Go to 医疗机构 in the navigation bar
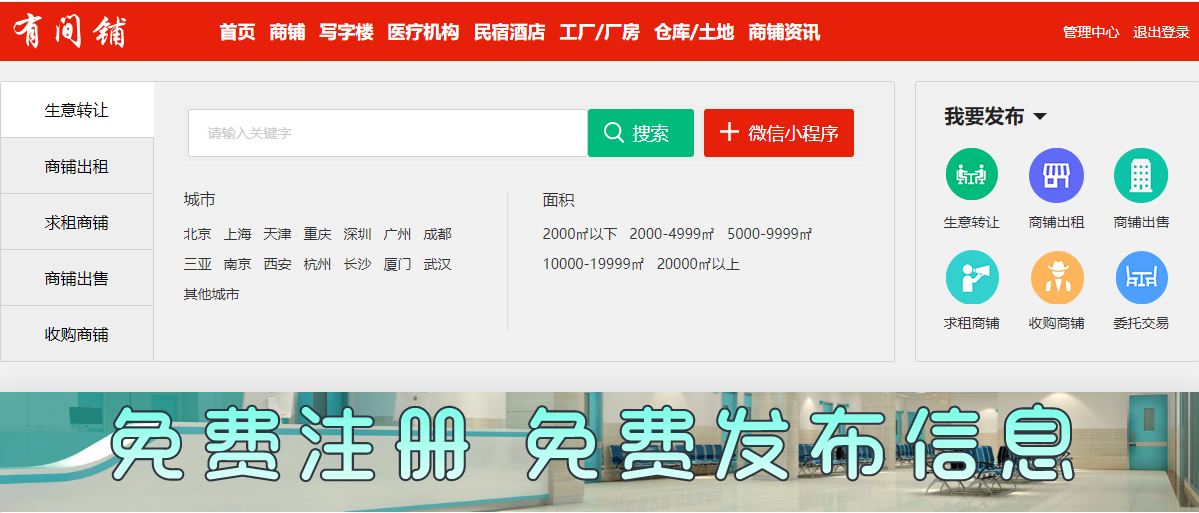This screenshot has height=513, width=1199. click(423, 32)
